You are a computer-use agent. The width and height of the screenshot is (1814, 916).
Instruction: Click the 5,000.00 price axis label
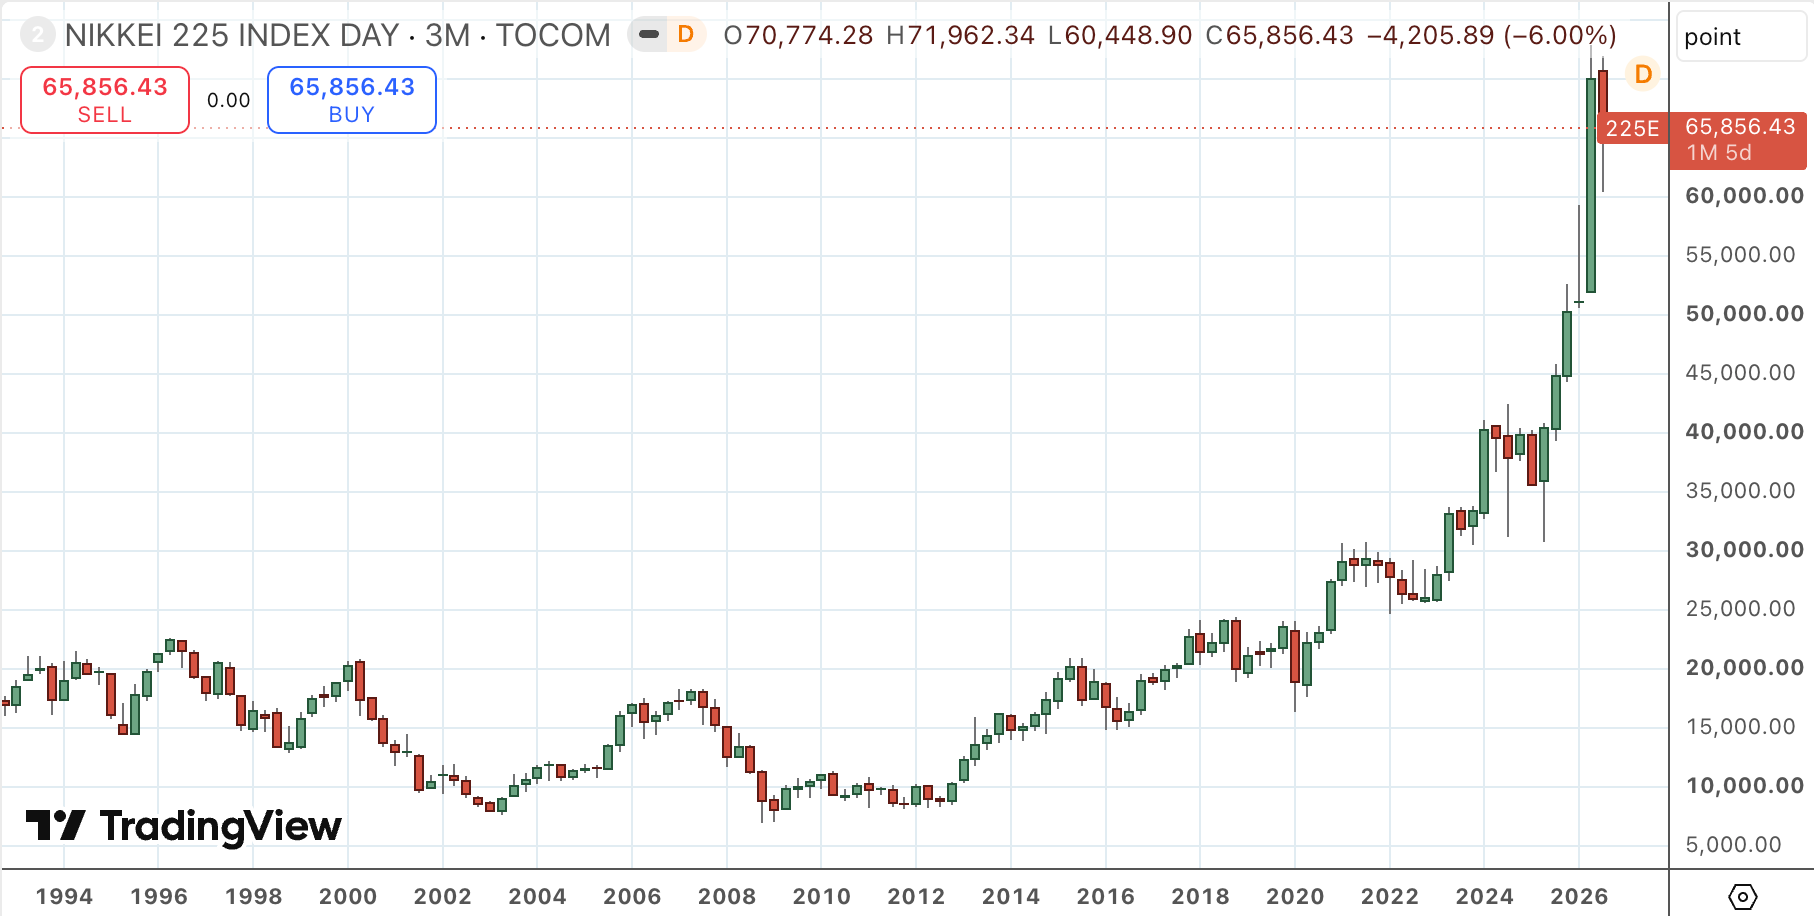coord(1734,845)
